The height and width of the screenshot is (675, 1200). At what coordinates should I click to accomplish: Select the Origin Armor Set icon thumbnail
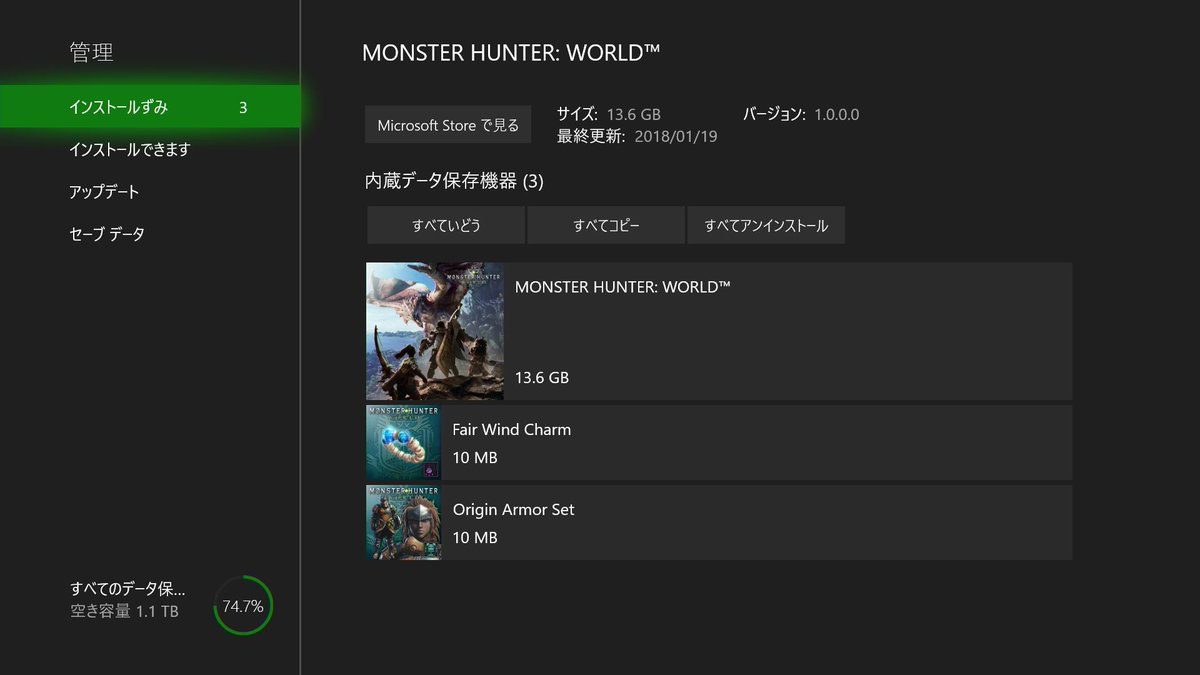coord(403,522)
